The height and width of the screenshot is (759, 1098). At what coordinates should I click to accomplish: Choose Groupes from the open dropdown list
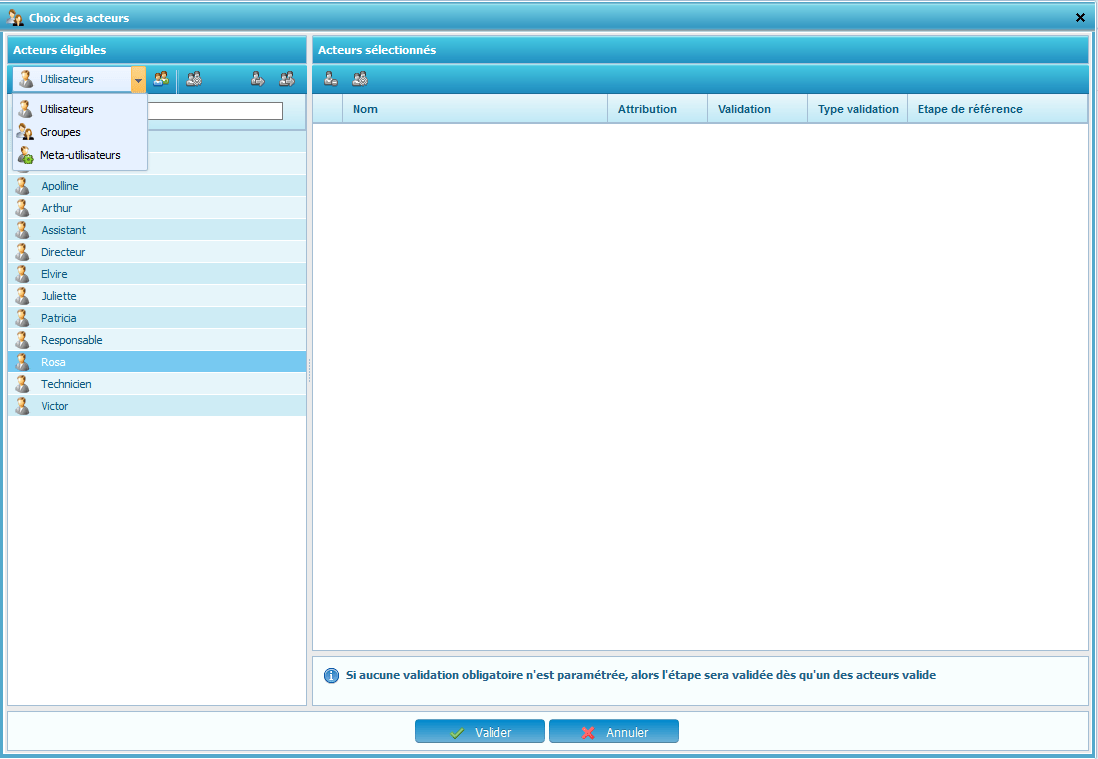pyautogui.click(x=60, y=132)
